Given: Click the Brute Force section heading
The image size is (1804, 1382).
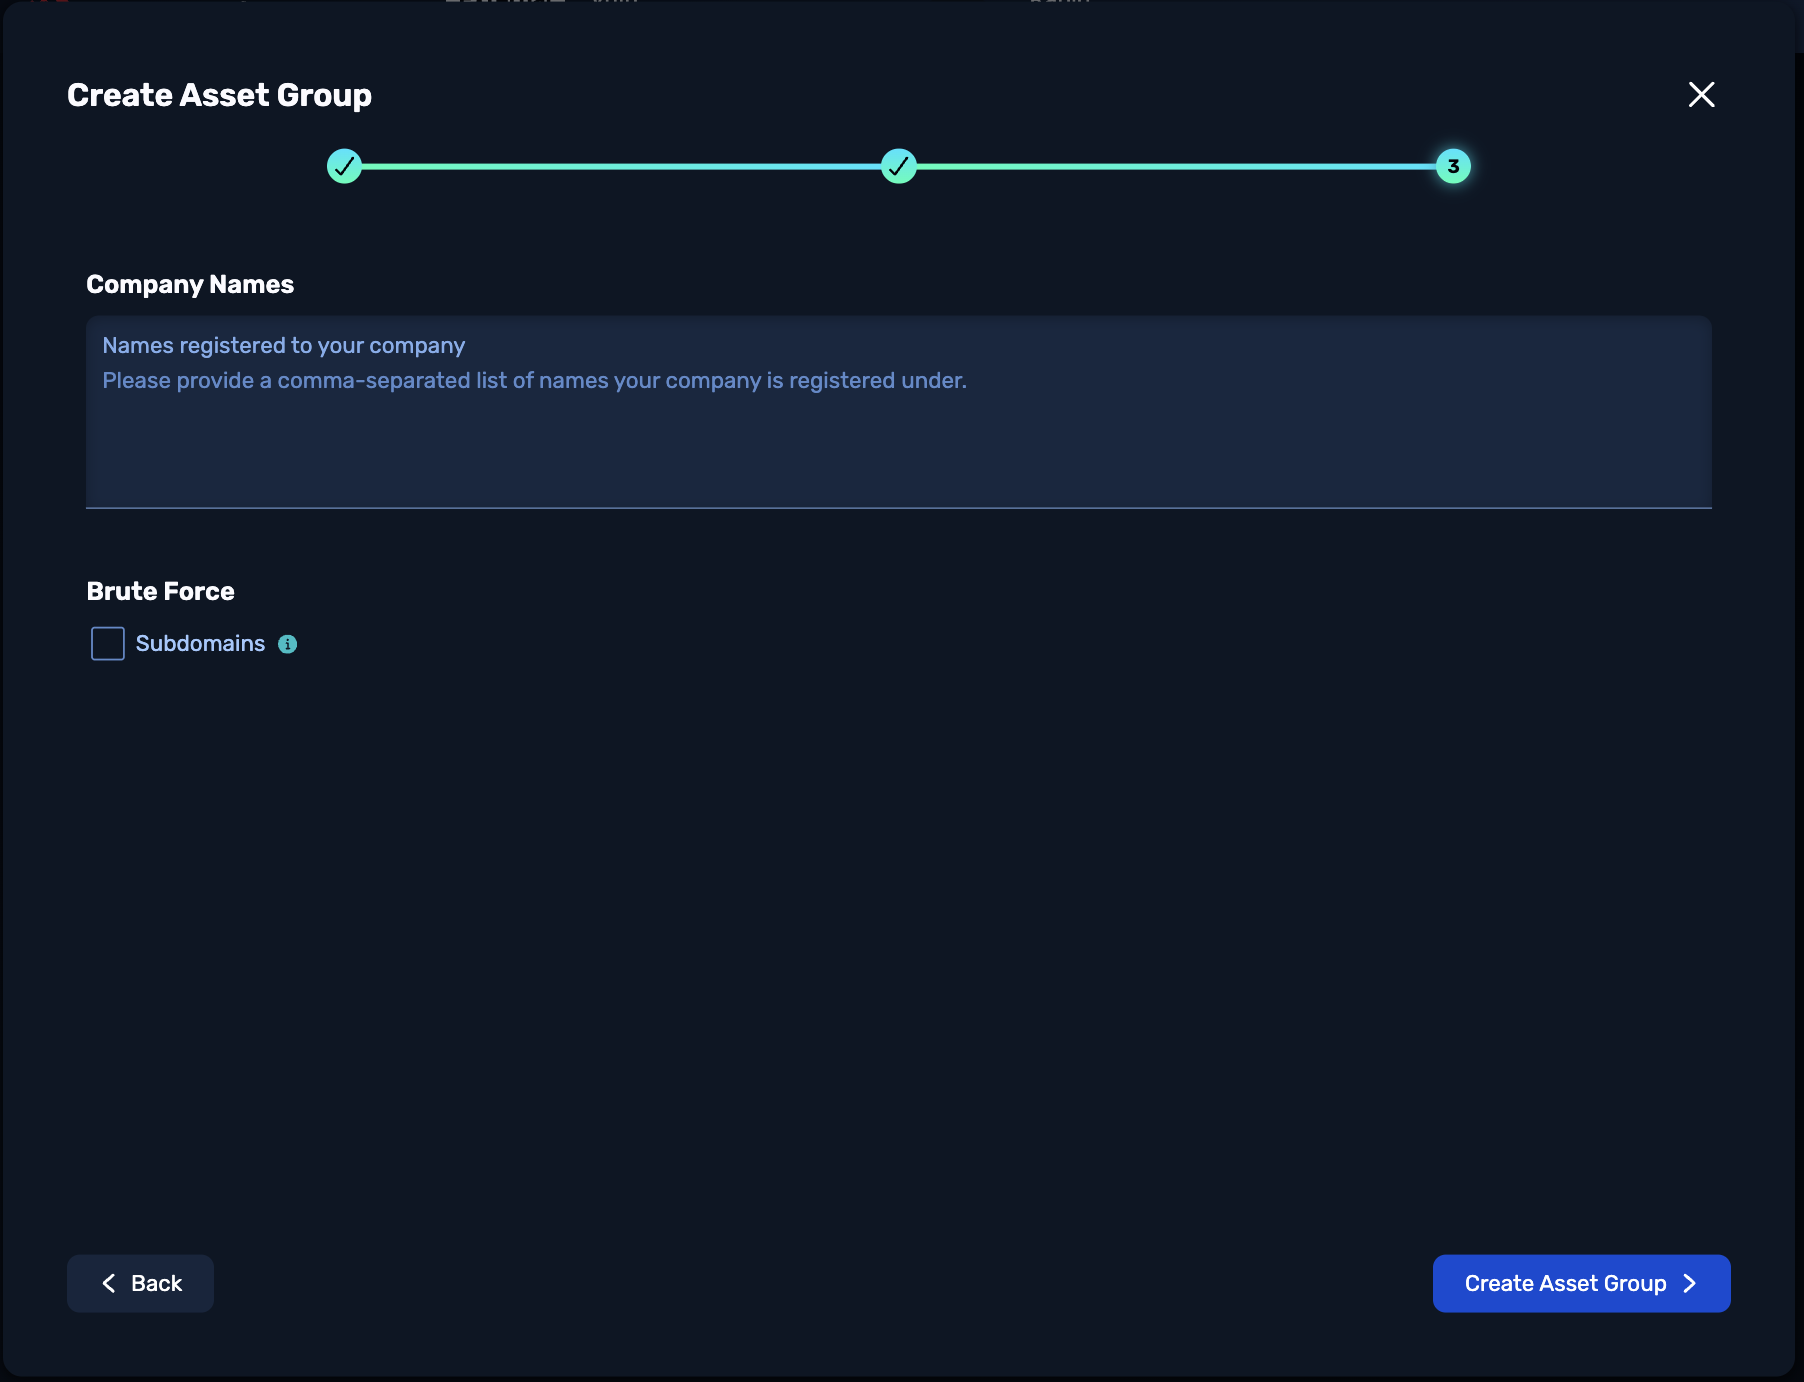Looking at the screenshot, I should [160, 590].
